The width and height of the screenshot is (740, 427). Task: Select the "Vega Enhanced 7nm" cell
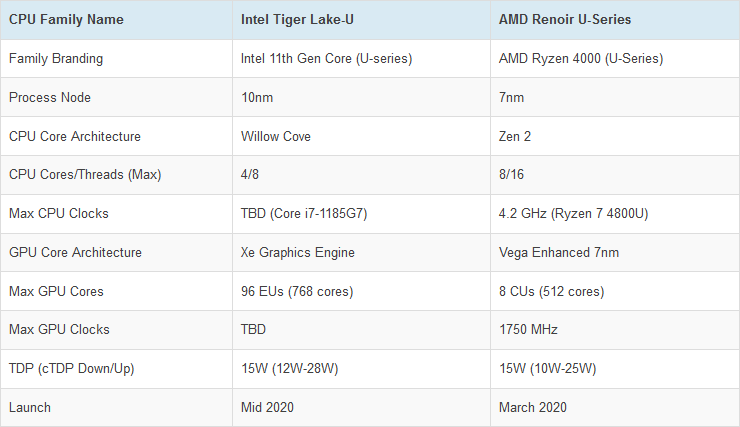(558, 252)
